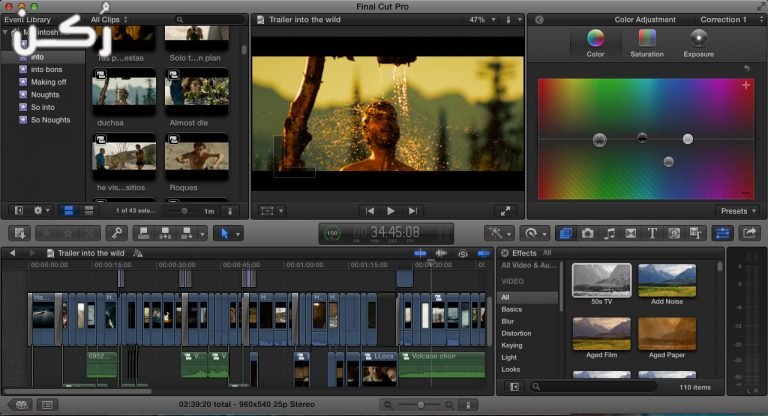Viewport: 768px width, 416px height.
Task: Go back from Color Adjustment panel
Action: click(539, 20)
